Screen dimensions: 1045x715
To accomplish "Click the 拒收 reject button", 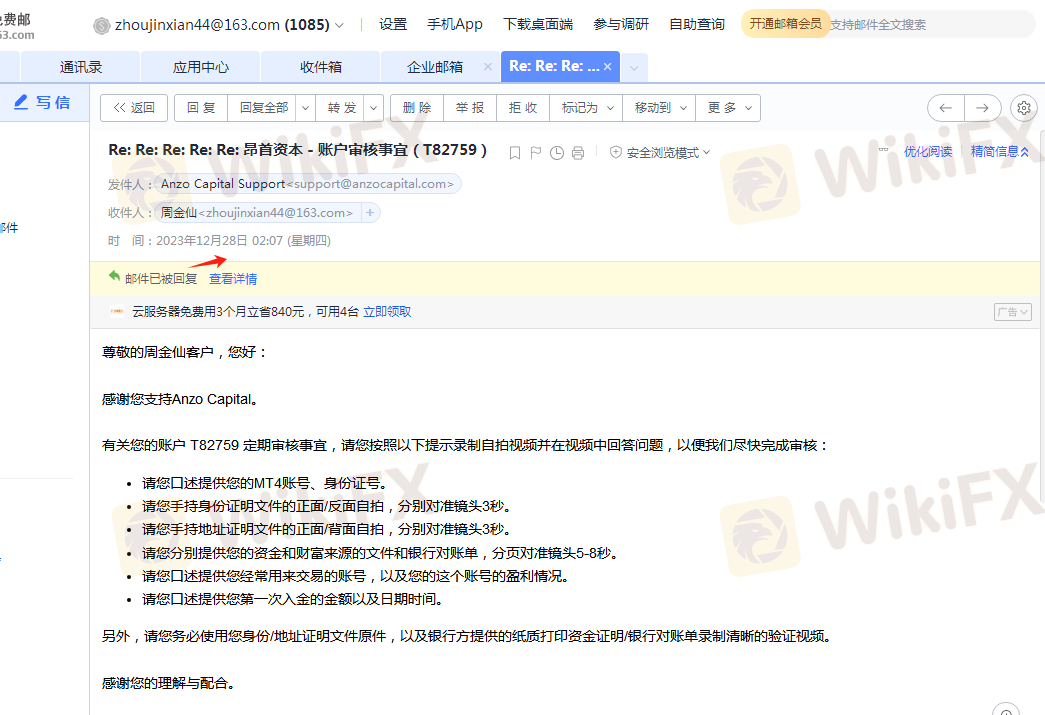I will pos(523,108).
